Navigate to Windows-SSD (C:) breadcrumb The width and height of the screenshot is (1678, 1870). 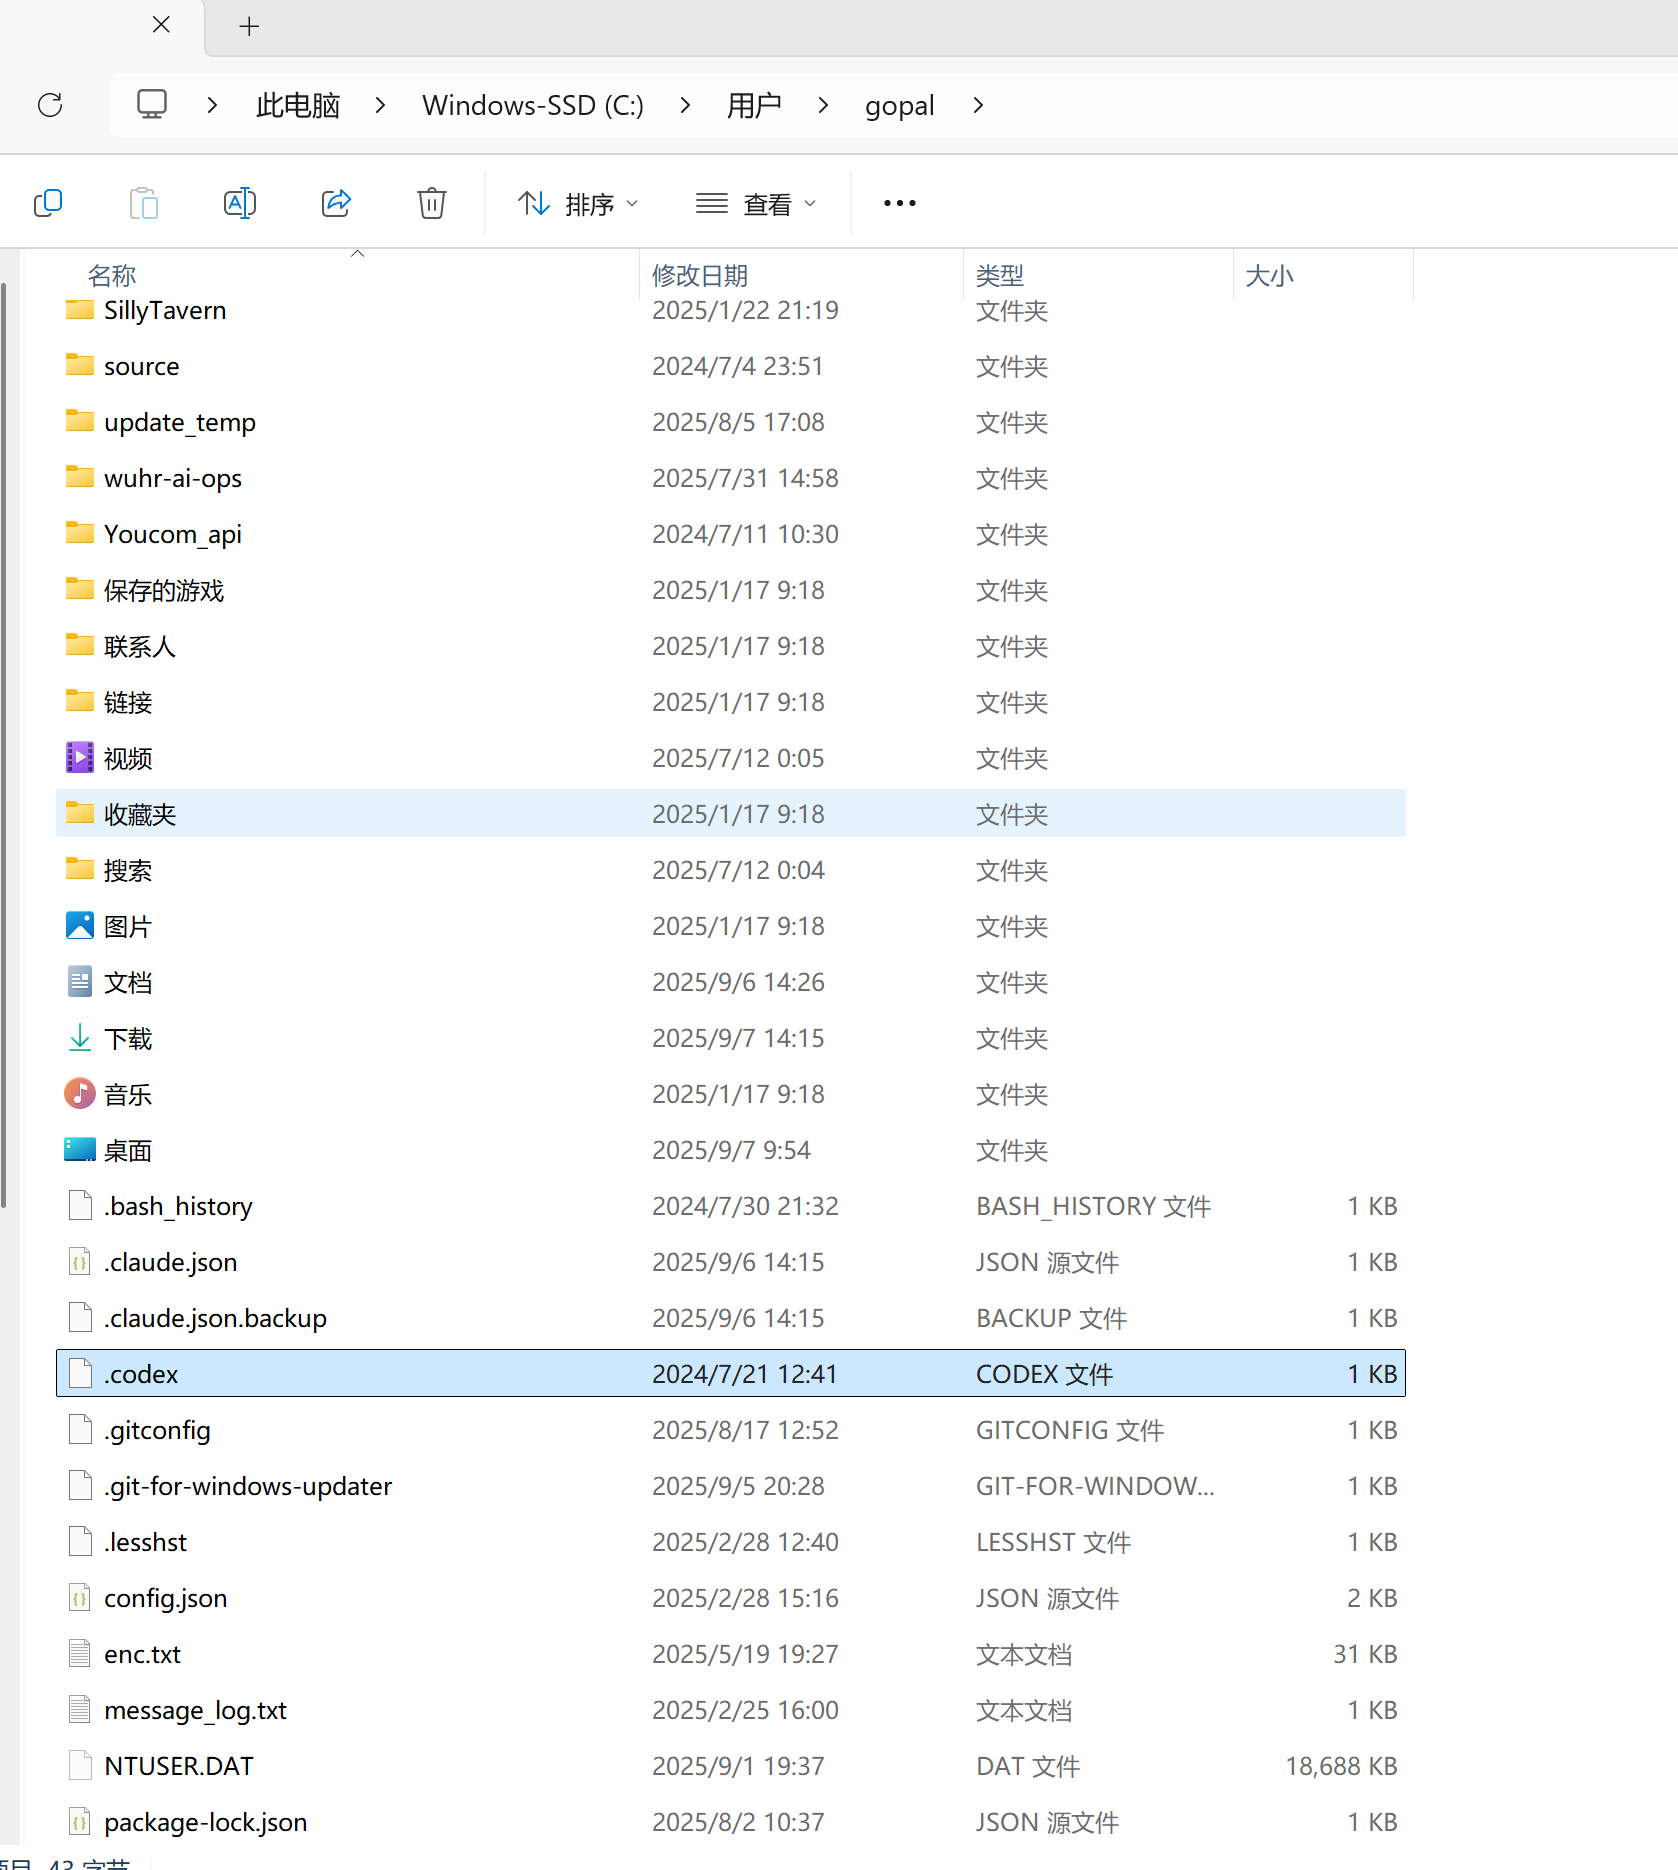coord(533,105)
